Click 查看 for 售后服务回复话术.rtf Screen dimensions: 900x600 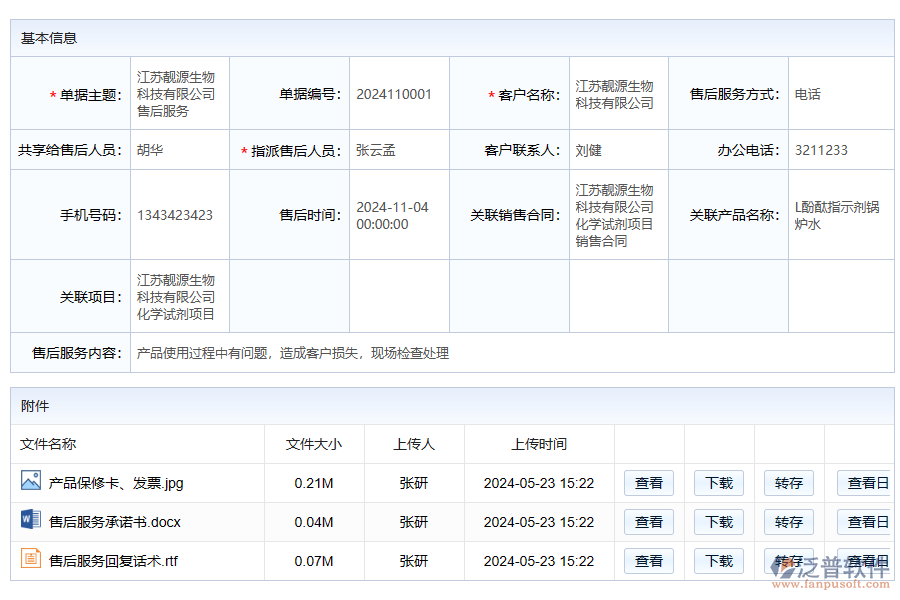coord(648,560)
